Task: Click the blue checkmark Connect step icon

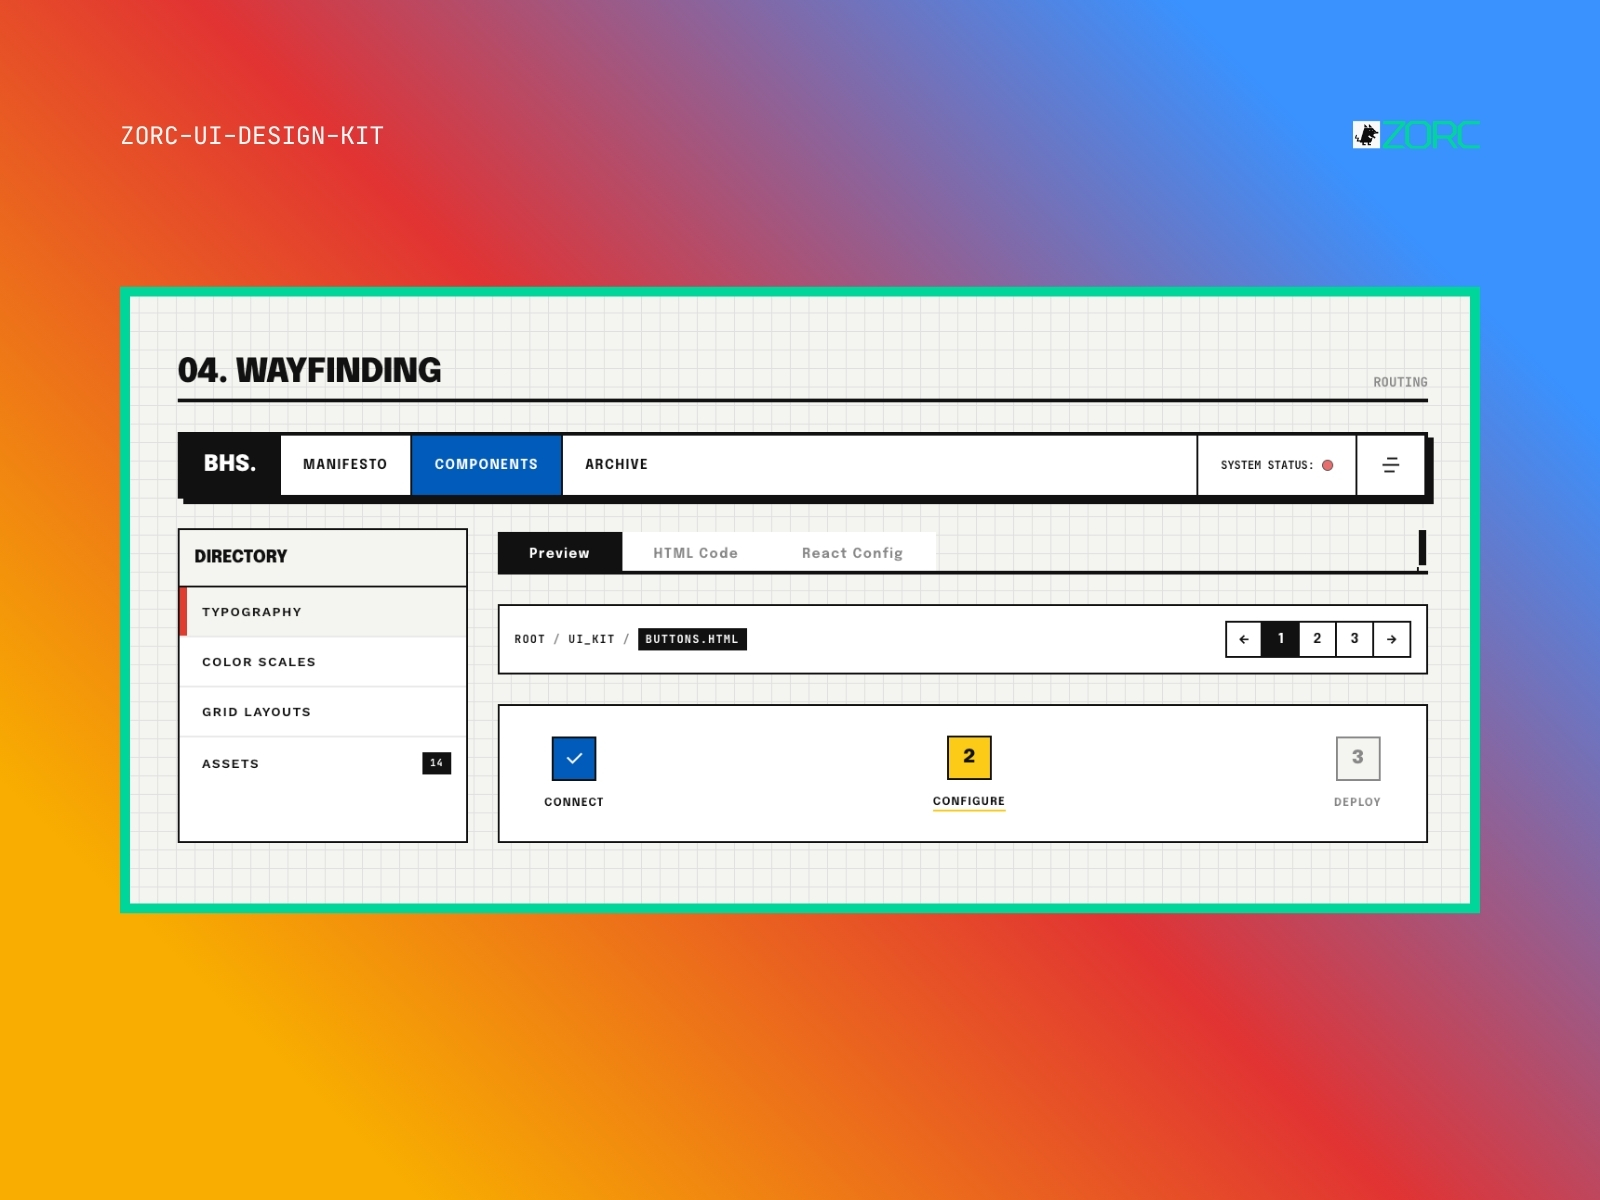Action: tap(574, 759)
